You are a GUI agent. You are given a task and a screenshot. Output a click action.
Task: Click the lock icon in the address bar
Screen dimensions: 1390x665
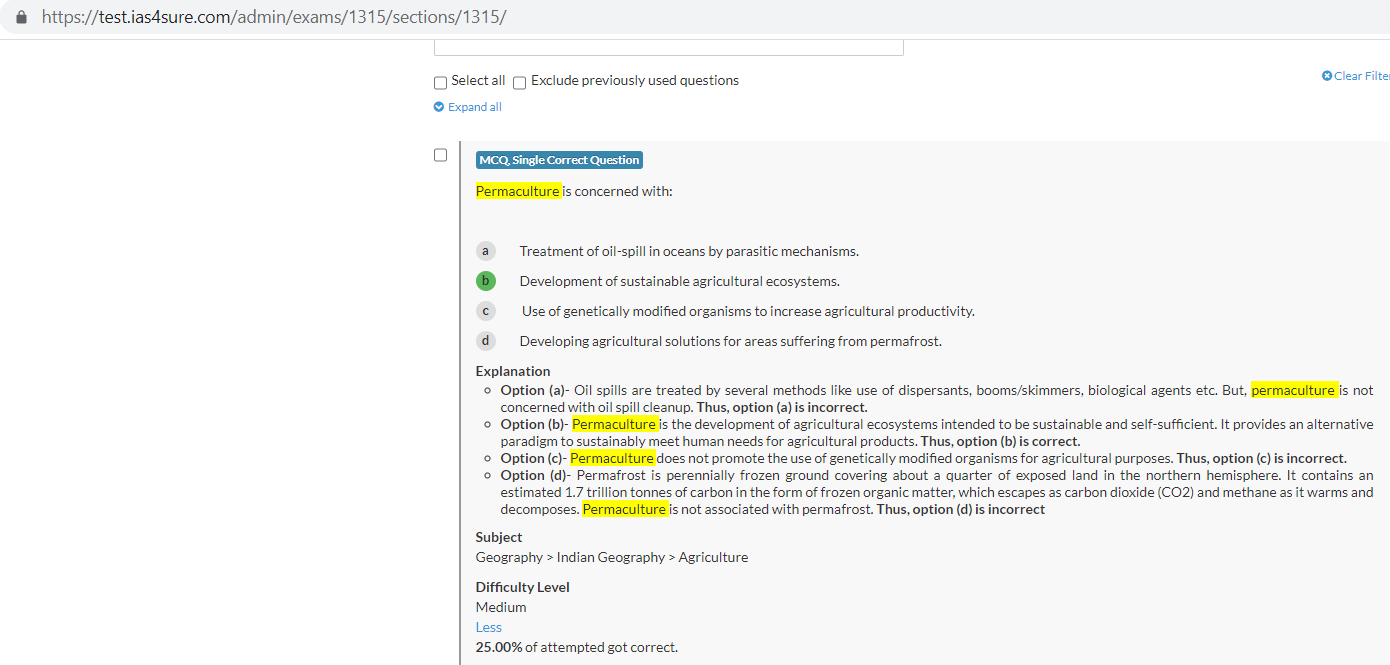22,17
